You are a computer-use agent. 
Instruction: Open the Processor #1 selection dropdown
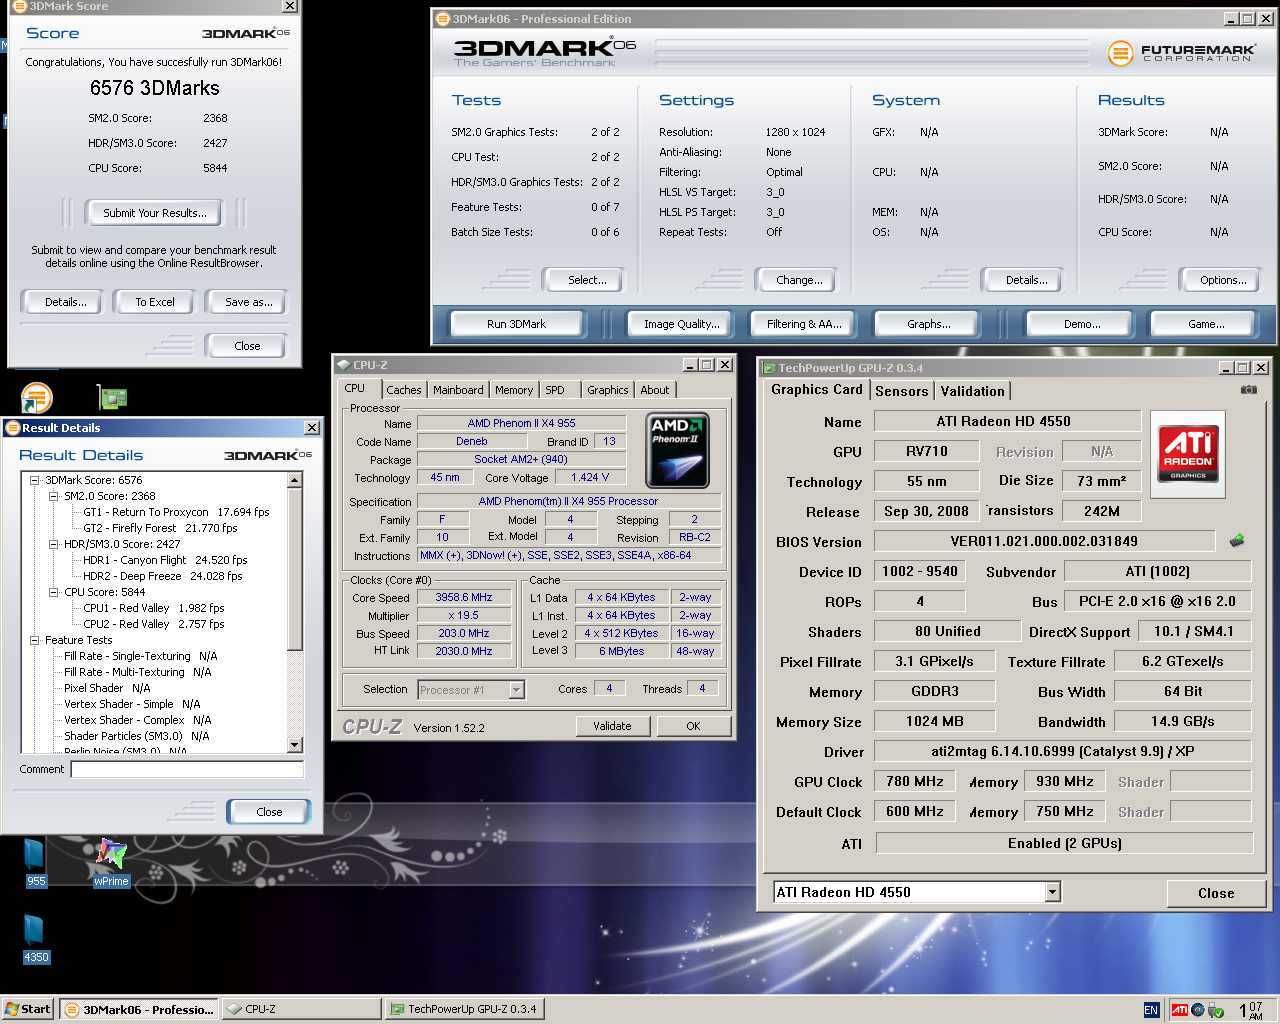516,689
